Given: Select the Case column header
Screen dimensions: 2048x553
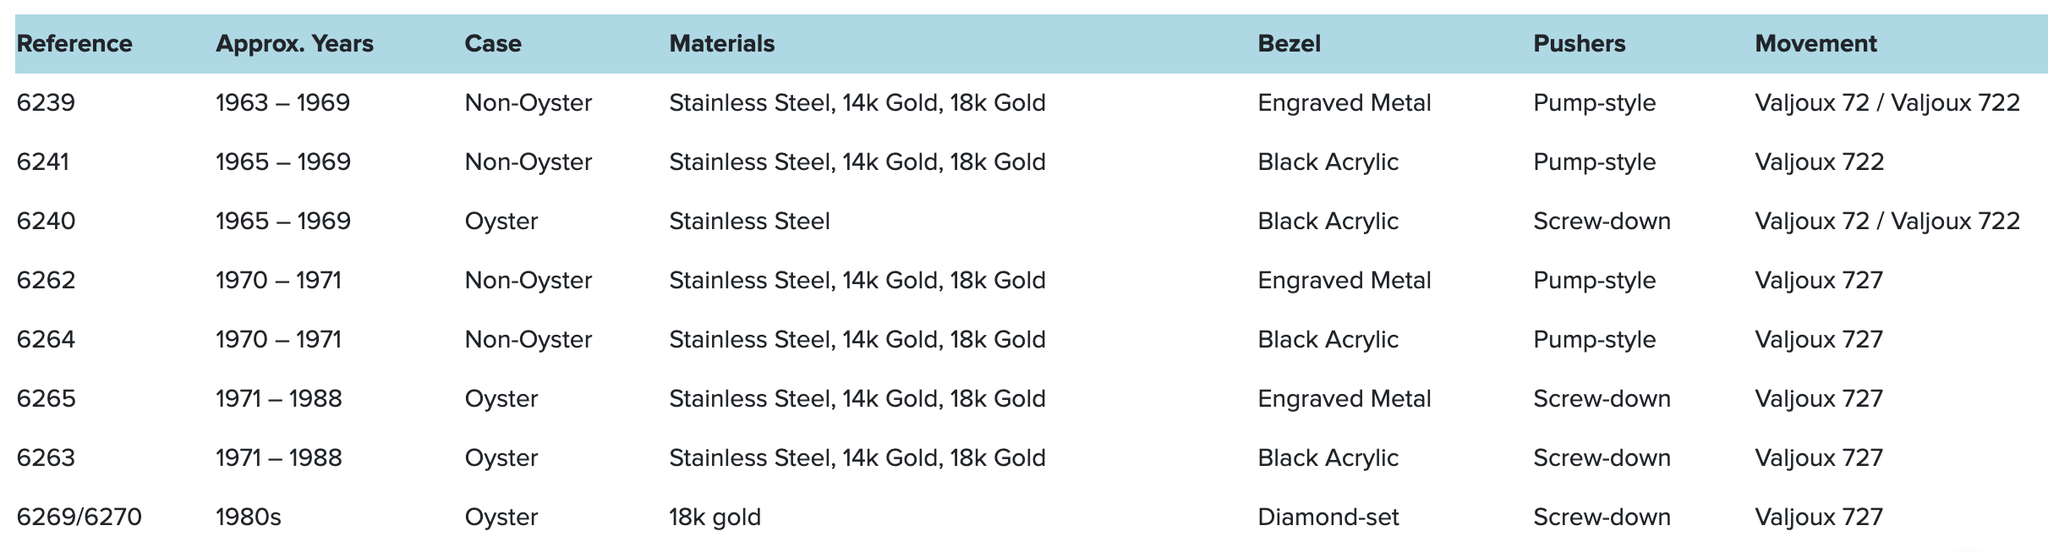Looking at the screenshot, I should 493,44.
